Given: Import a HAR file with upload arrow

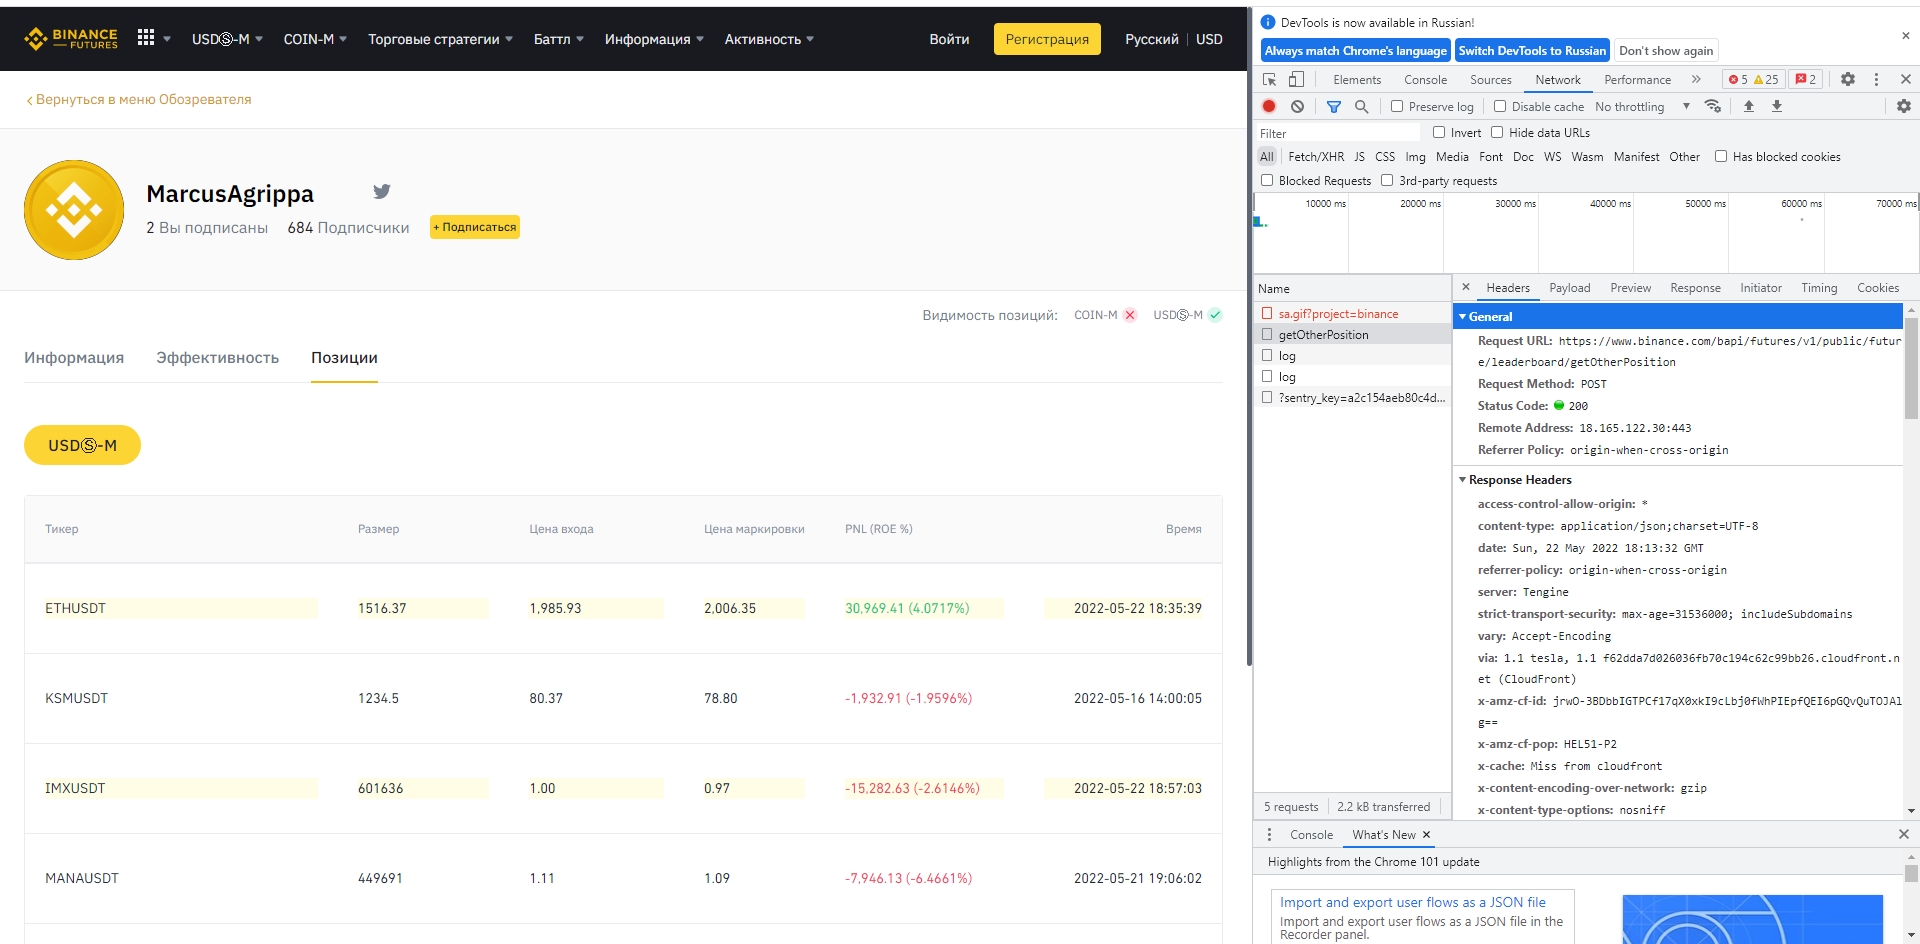Looking at the screenshot, I should click(1749, 106).
